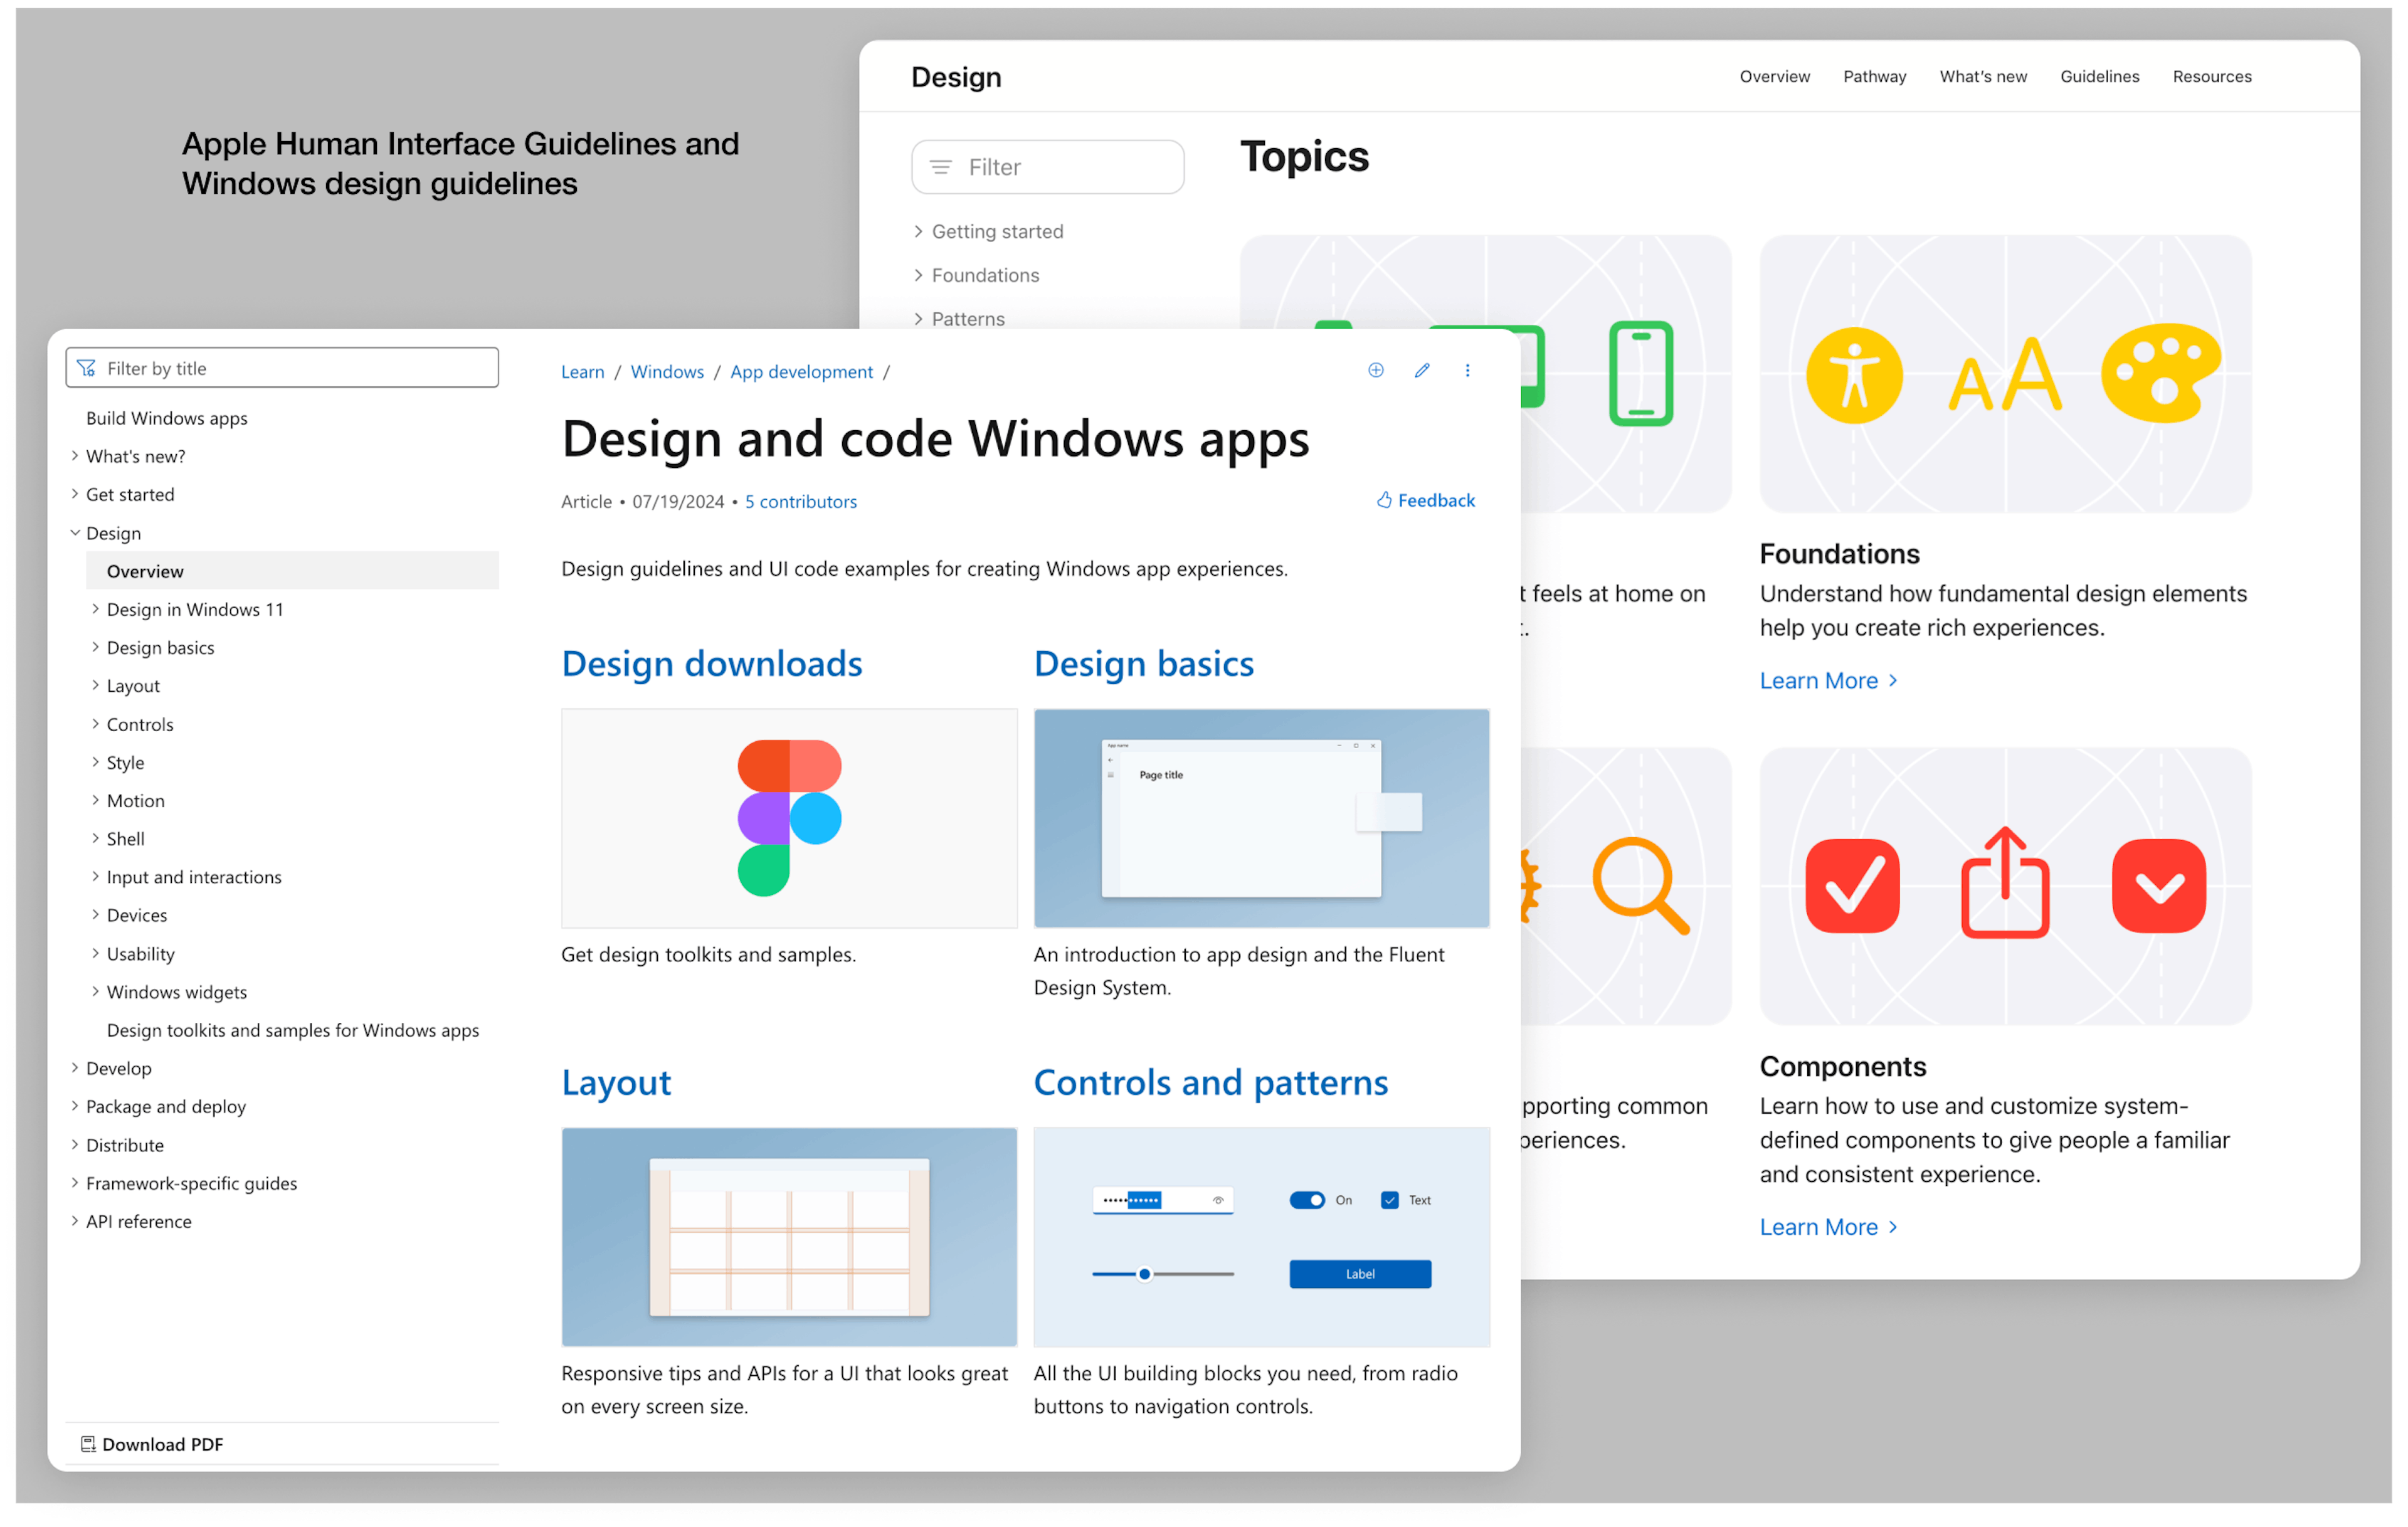Click the Filter field in Apple Design window

(x=1048, y=167)
